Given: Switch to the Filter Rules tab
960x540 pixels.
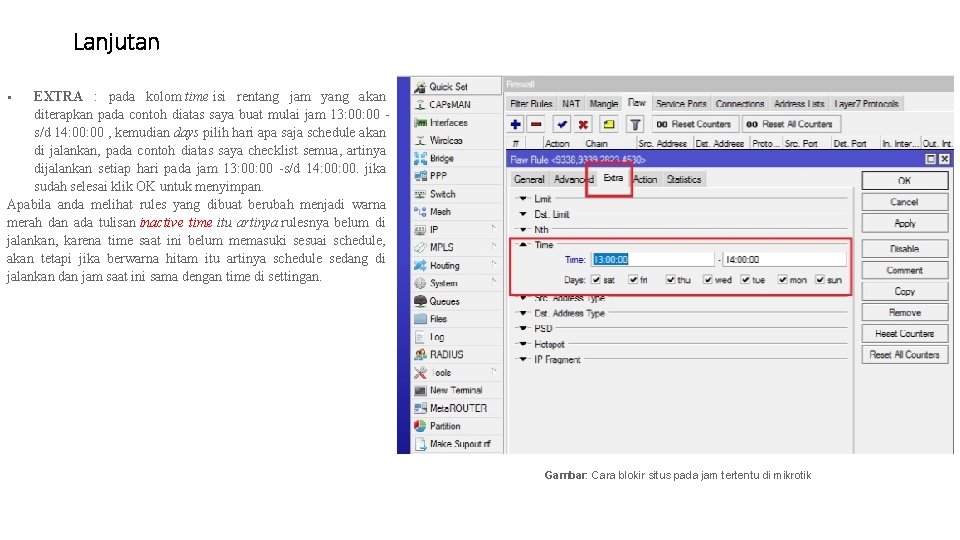Looking at the screenshot, I should 531,103.
